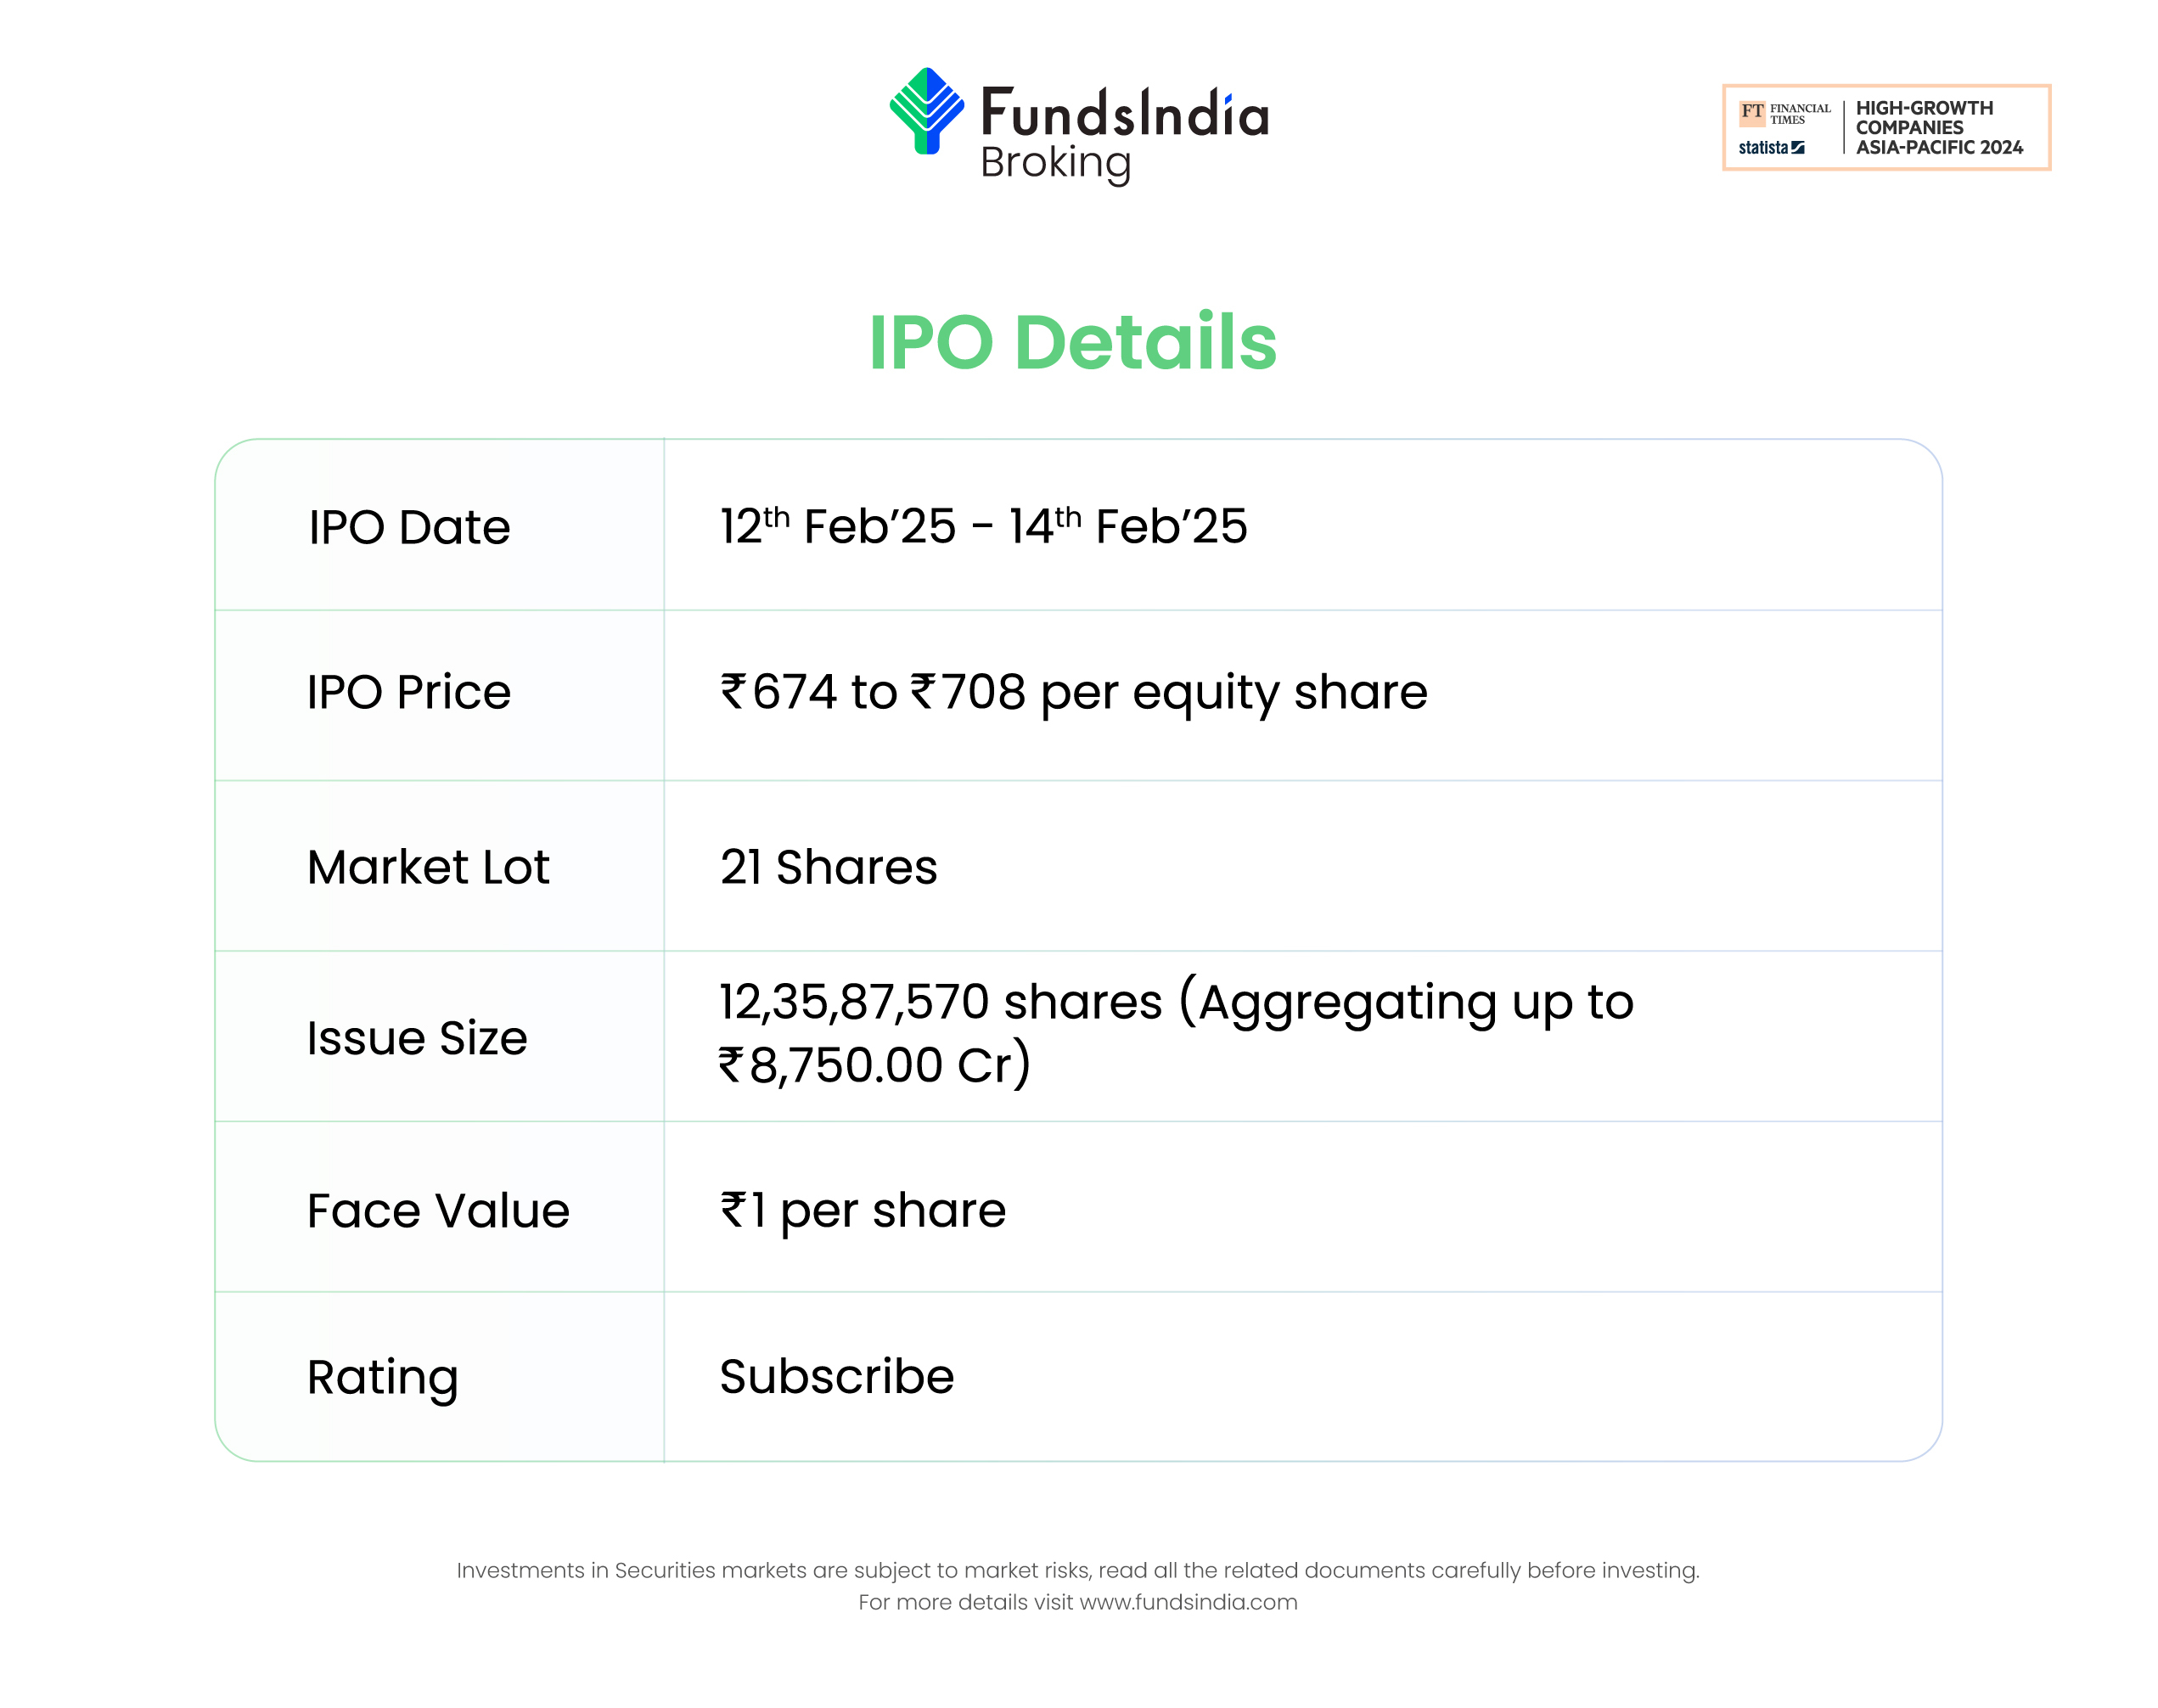Click the 12th Feb'25 – 14th Feb'25 date value
This screenshot has height=1708, width=2158.
[x=983, y=526]
